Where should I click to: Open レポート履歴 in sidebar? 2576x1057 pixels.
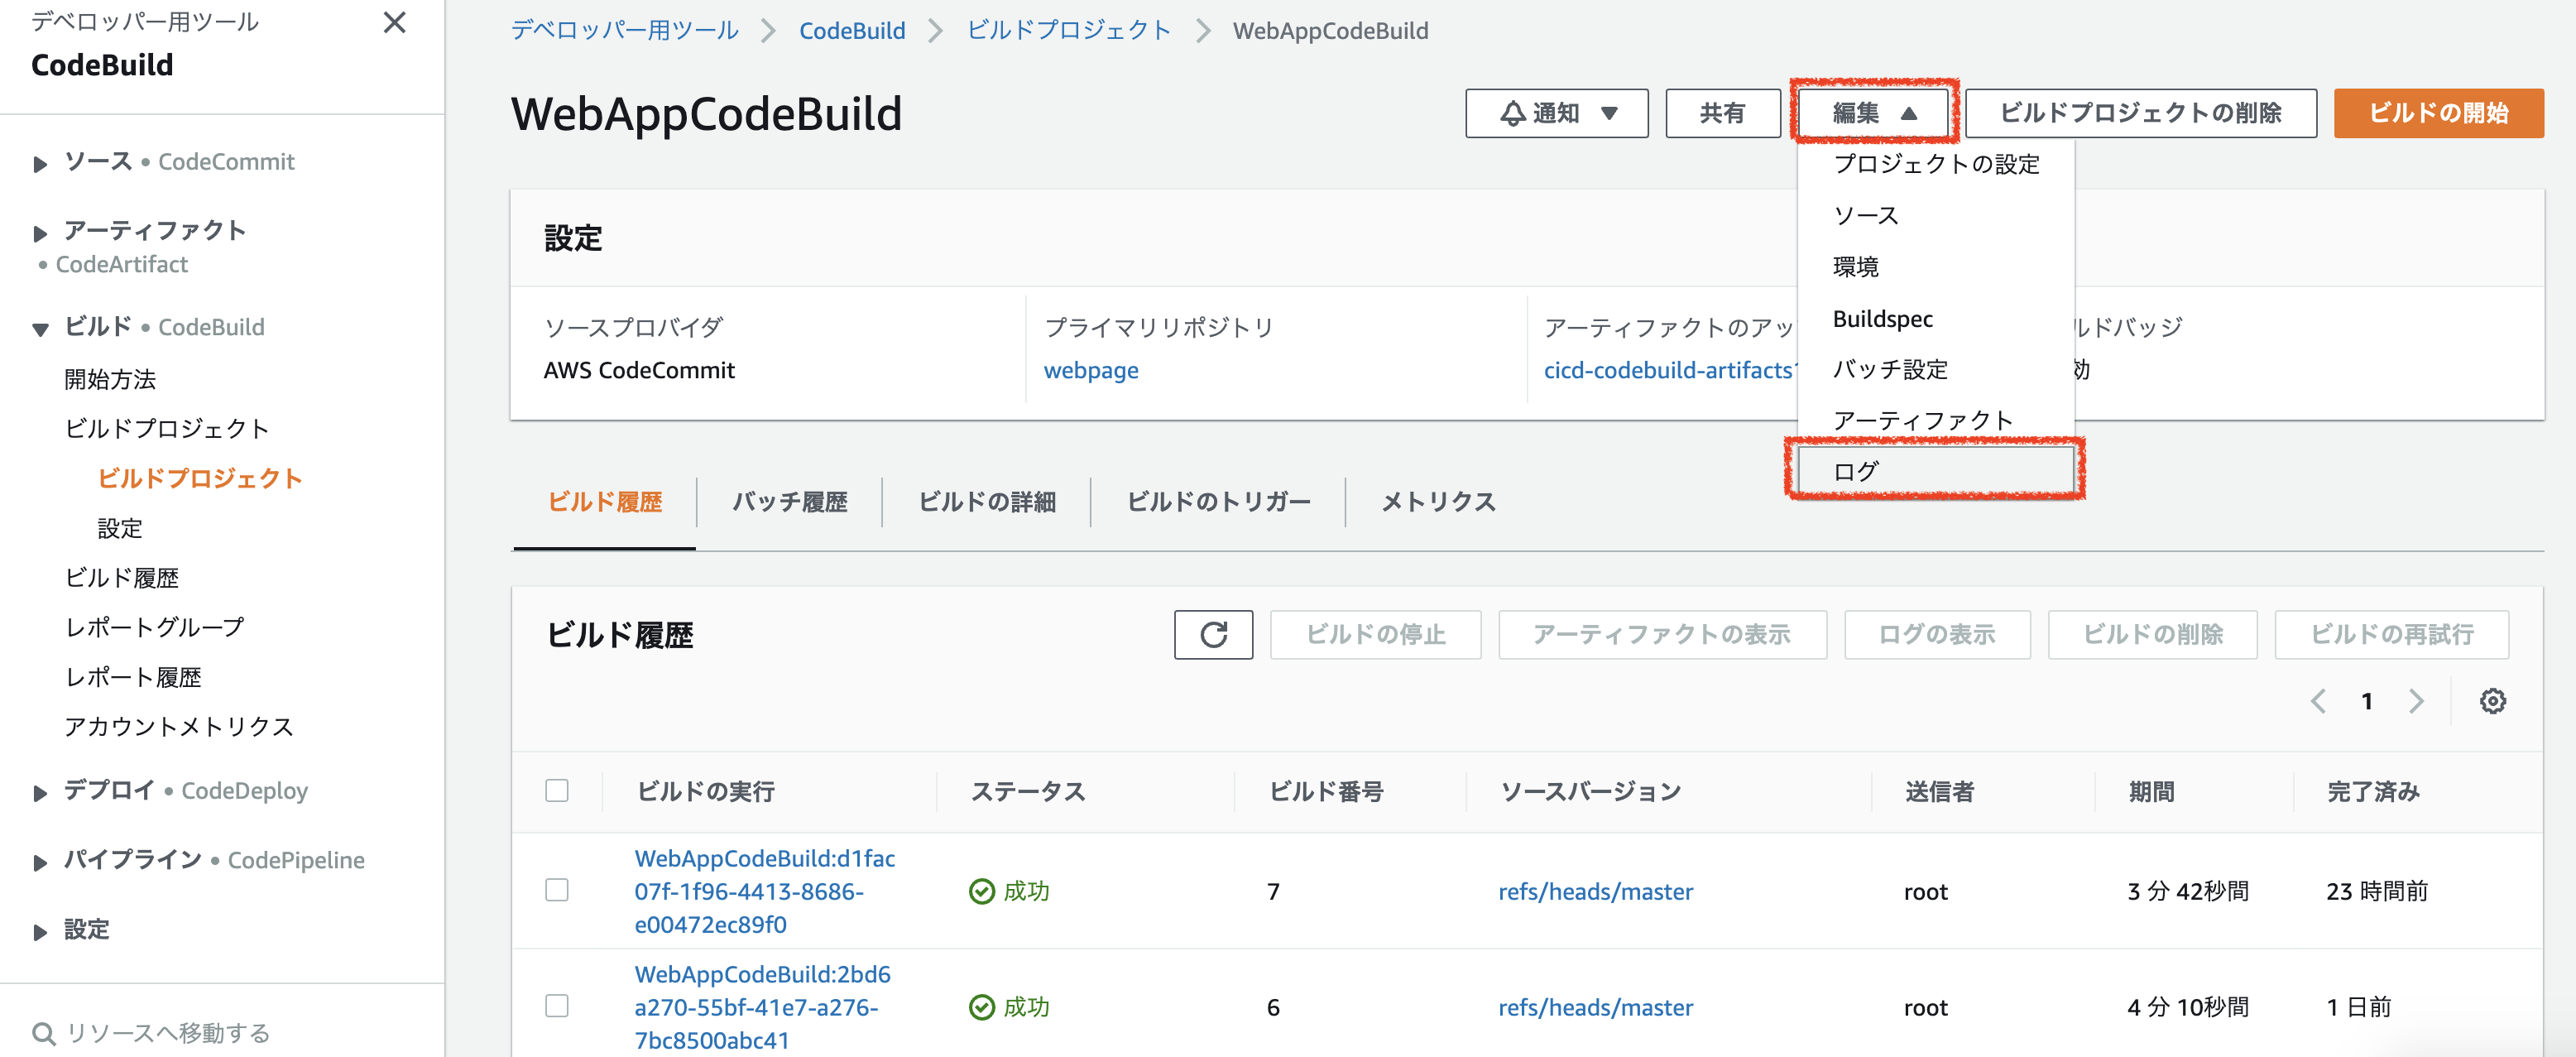point(133,677)
